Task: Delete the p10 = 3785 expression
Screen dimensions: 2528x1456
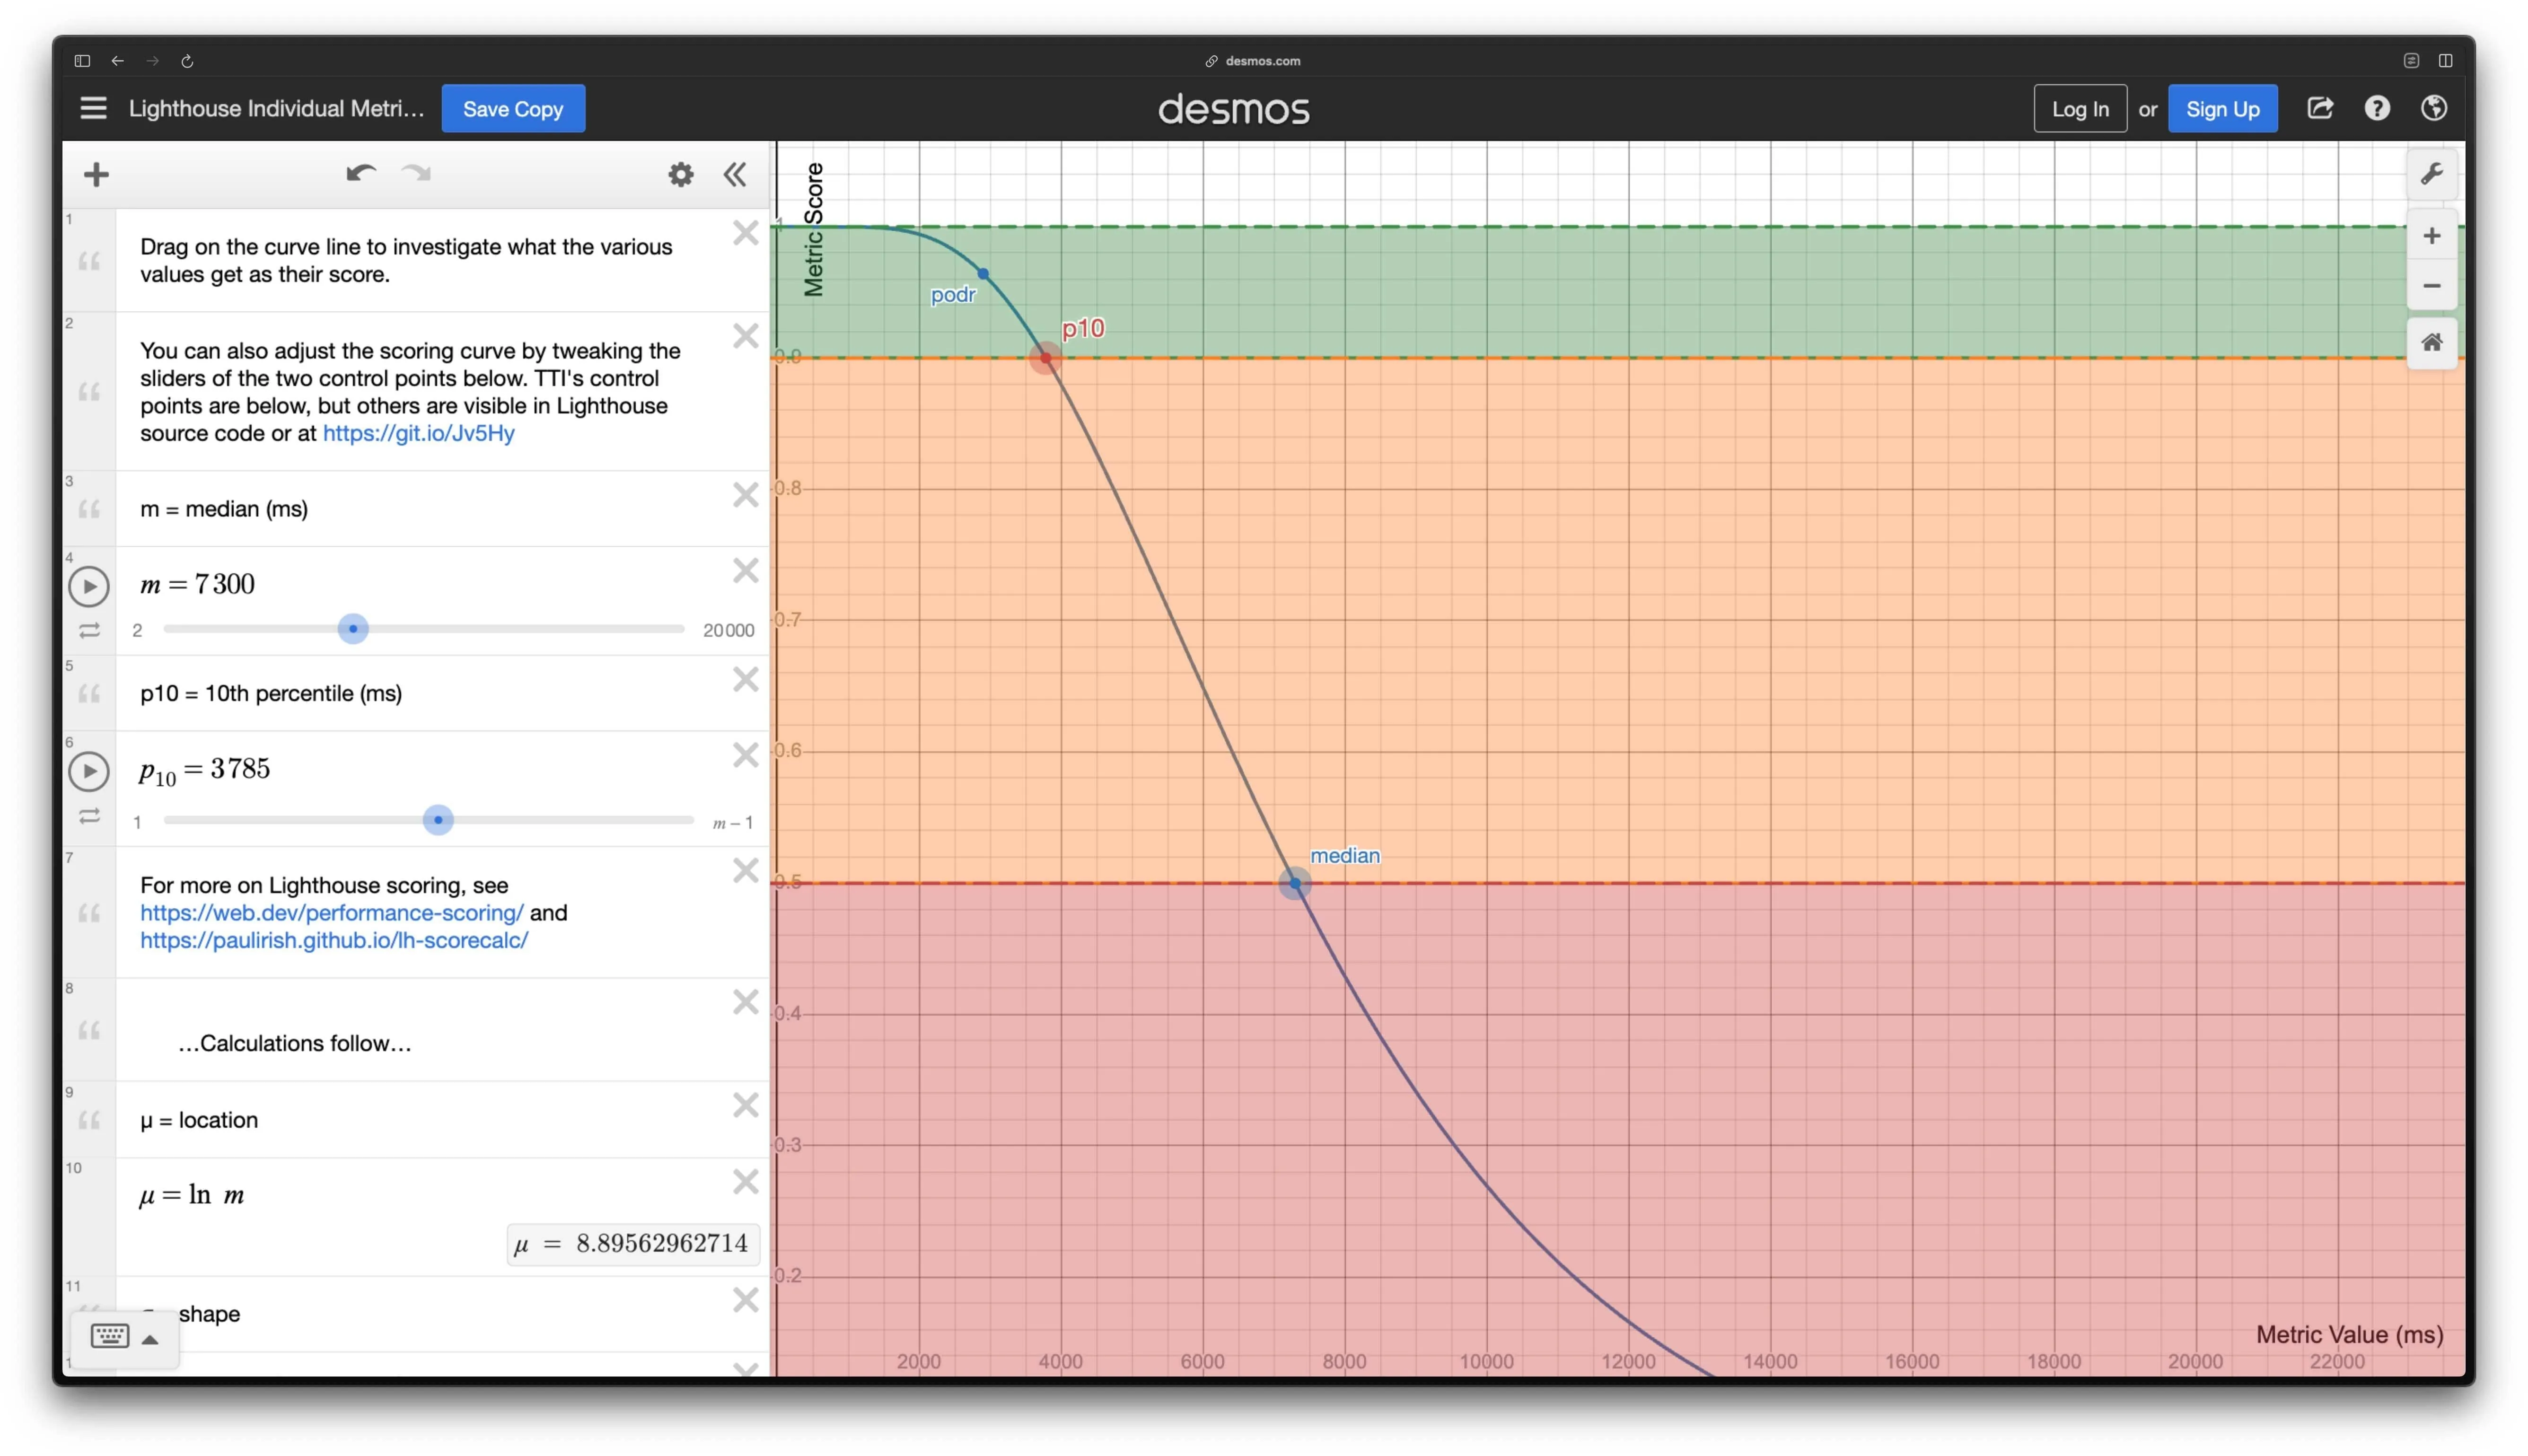Action: (x=745, y=755)
